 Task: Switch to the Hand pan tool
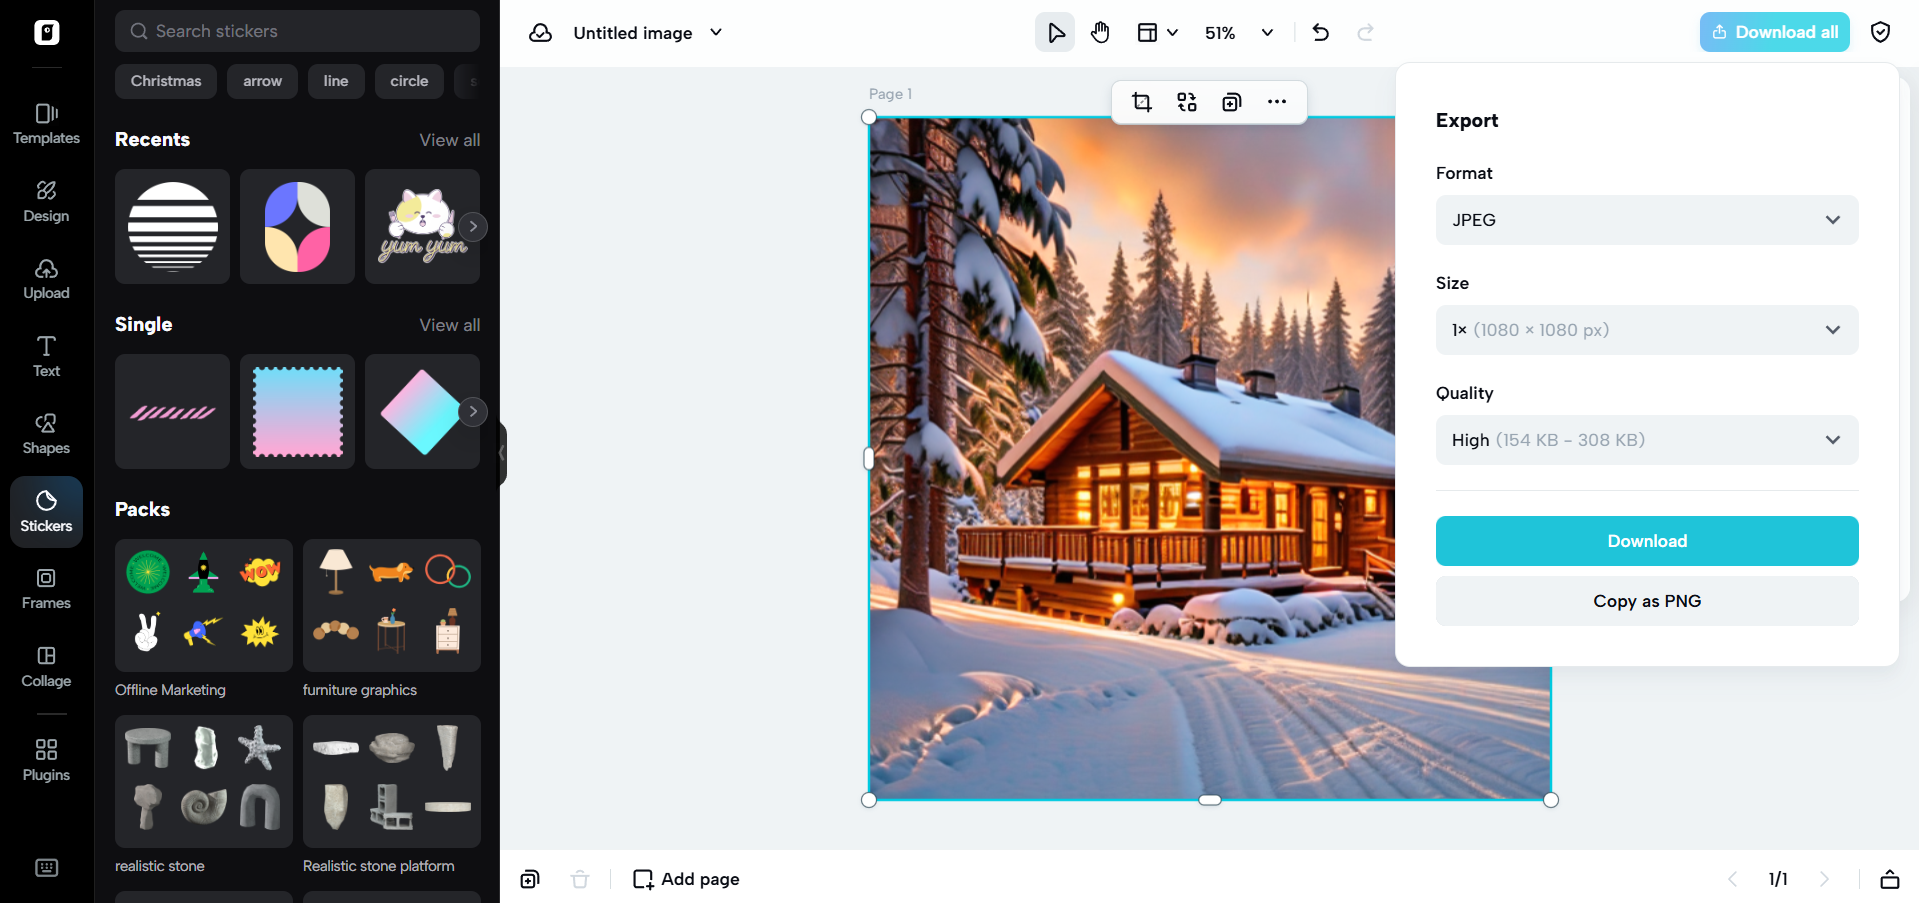1100,32
